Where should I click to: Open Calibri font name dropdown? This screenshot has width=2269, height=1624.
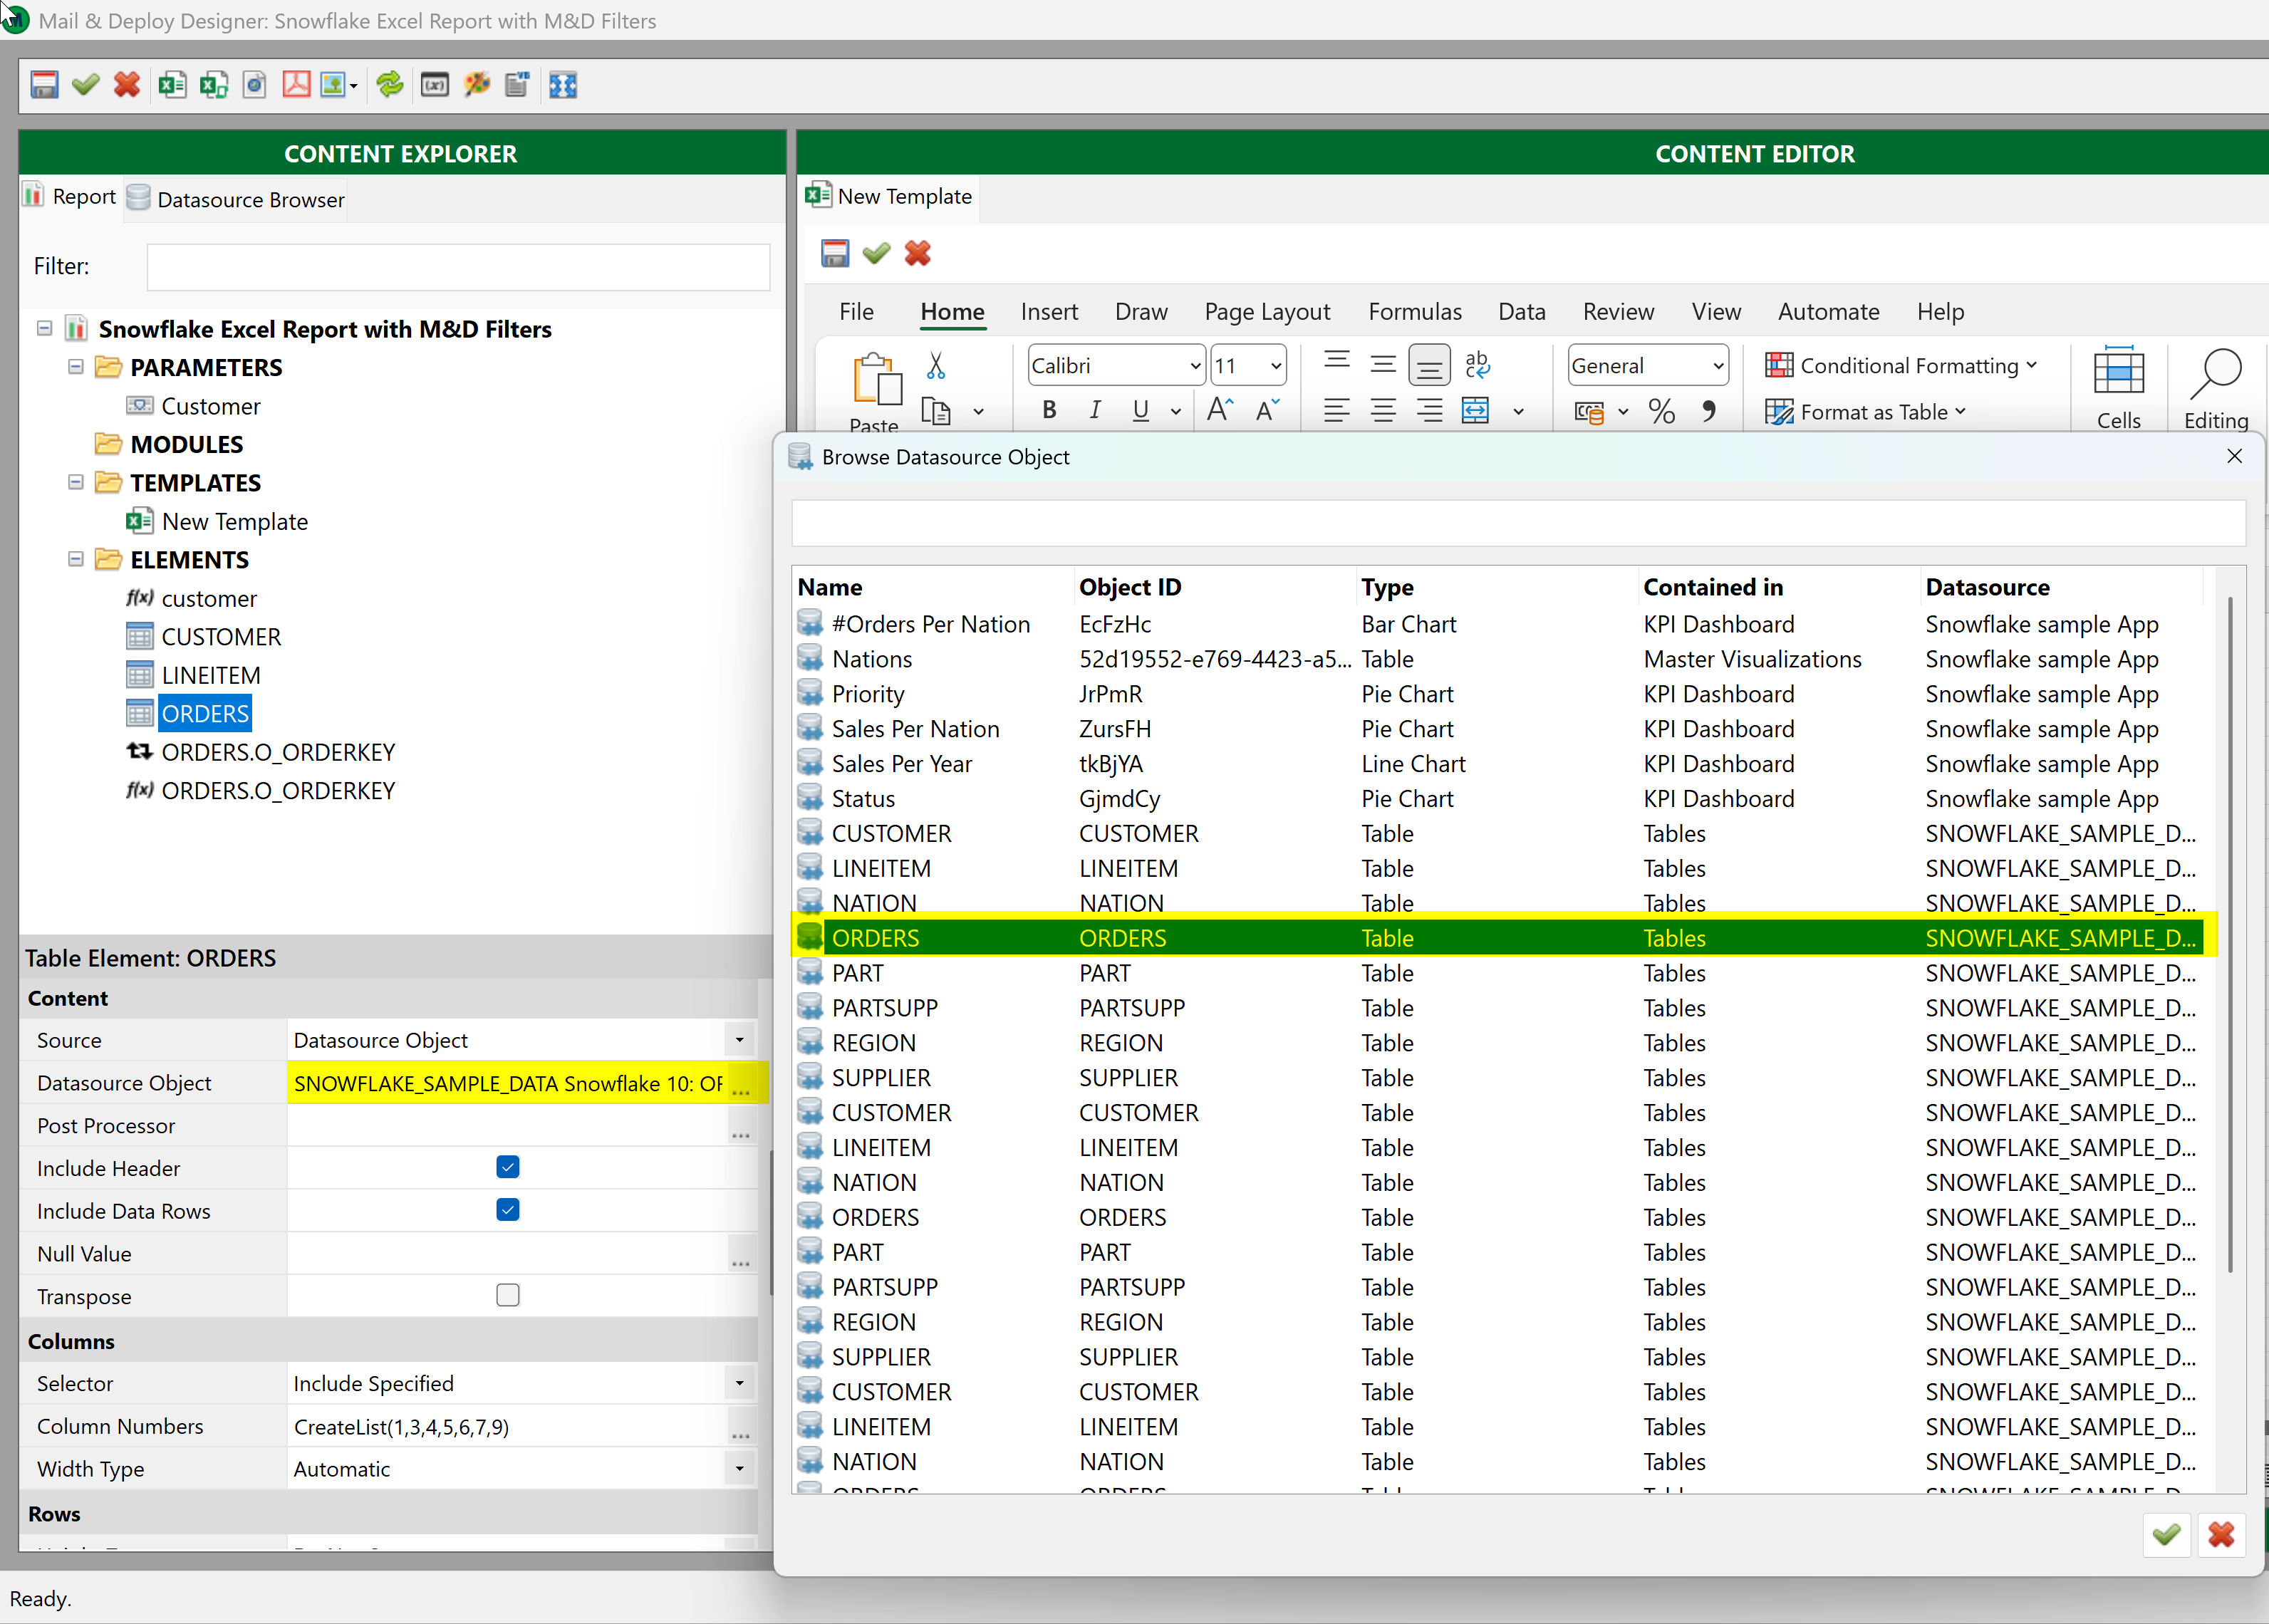pos(1195,366)
